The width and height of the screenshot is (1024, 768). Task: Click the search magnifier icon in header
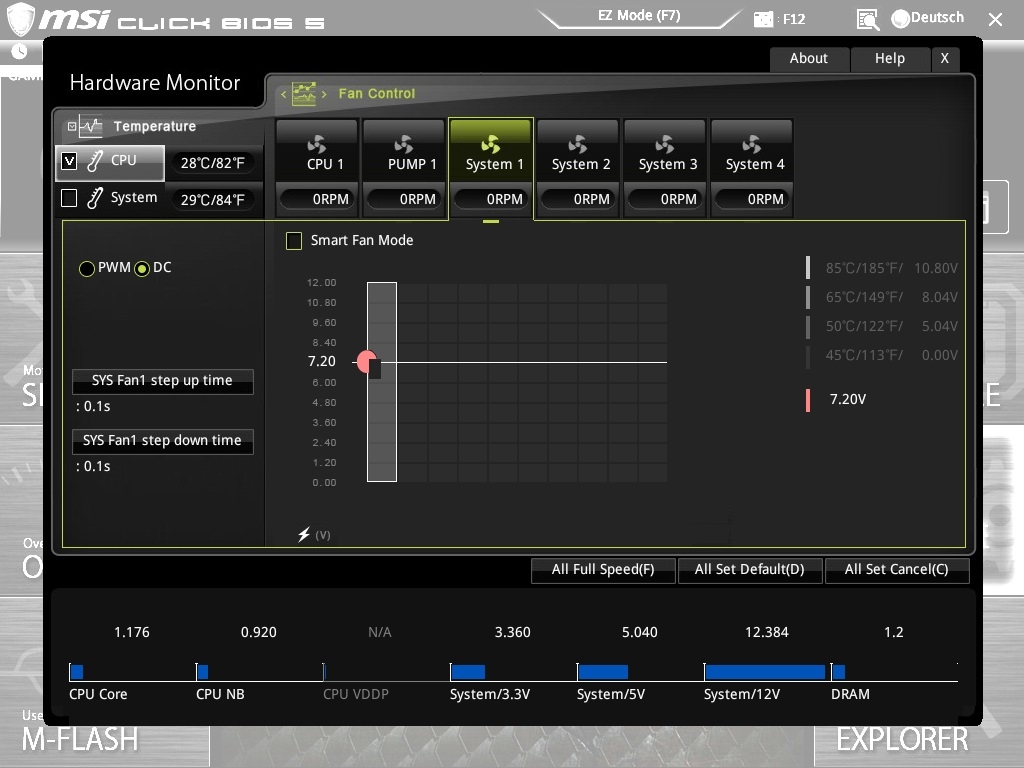point(868,19)
